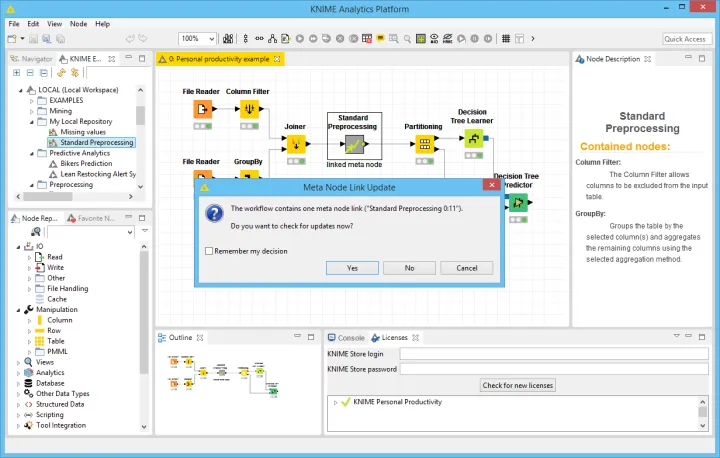
Task: Click Yes in Meta Node Link Update dialog
Action: (x=352, y=268)
